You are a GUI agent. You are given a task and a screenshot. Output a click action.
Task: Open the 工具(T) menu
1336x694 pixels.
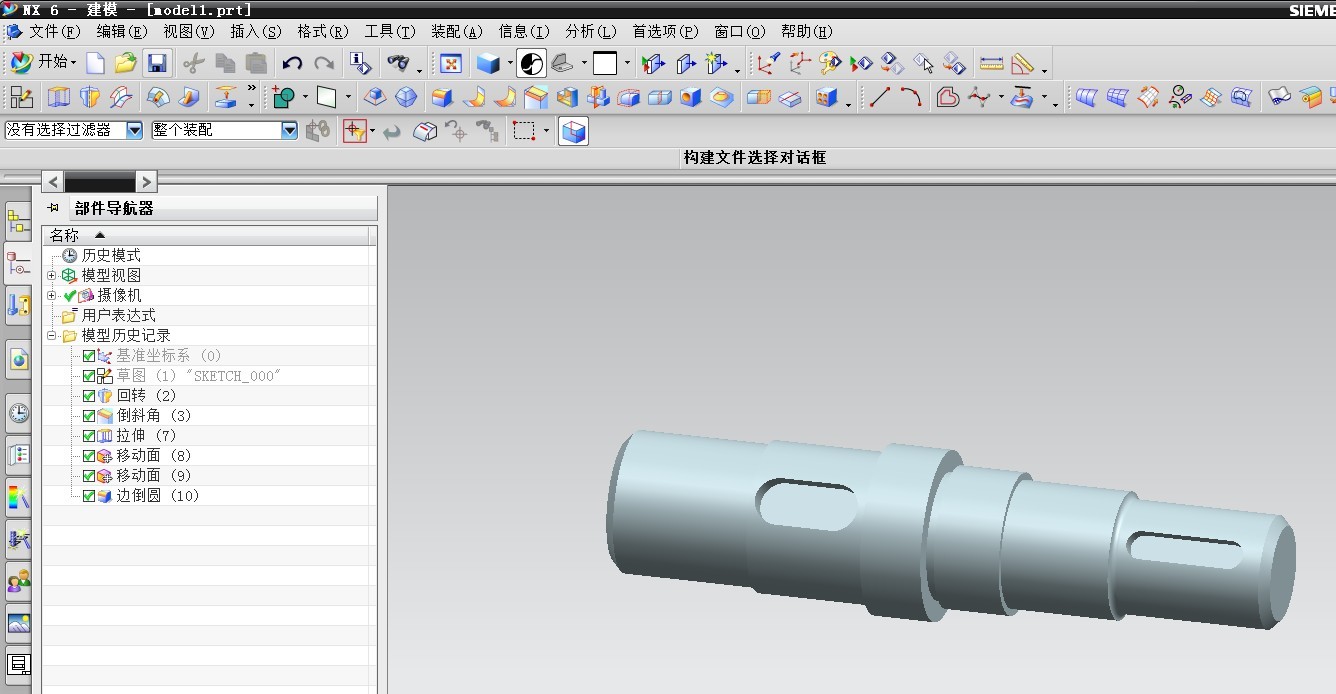pyautogui.click(x=390, y=32)
